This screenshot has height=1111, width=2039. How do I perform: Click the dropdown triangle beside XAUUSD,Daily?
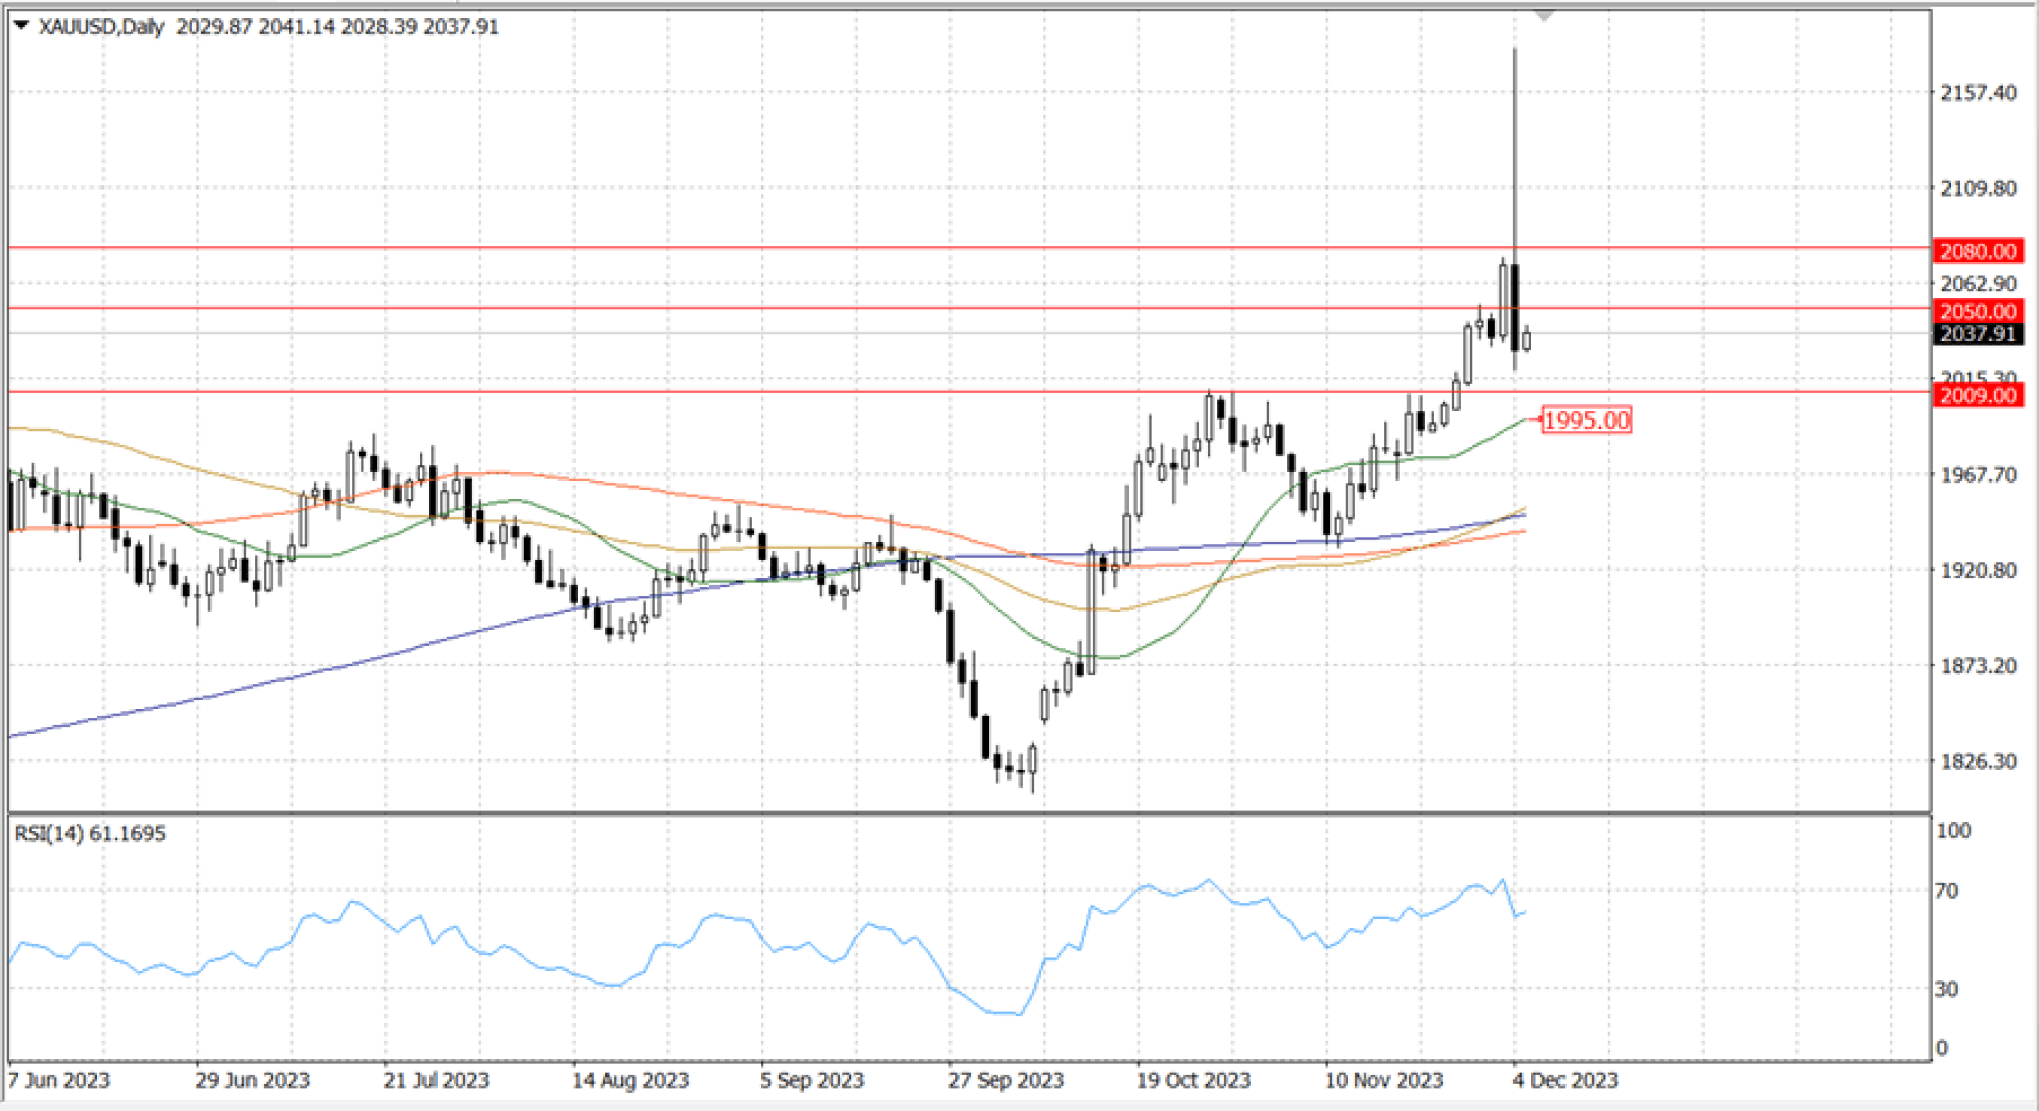20,26
